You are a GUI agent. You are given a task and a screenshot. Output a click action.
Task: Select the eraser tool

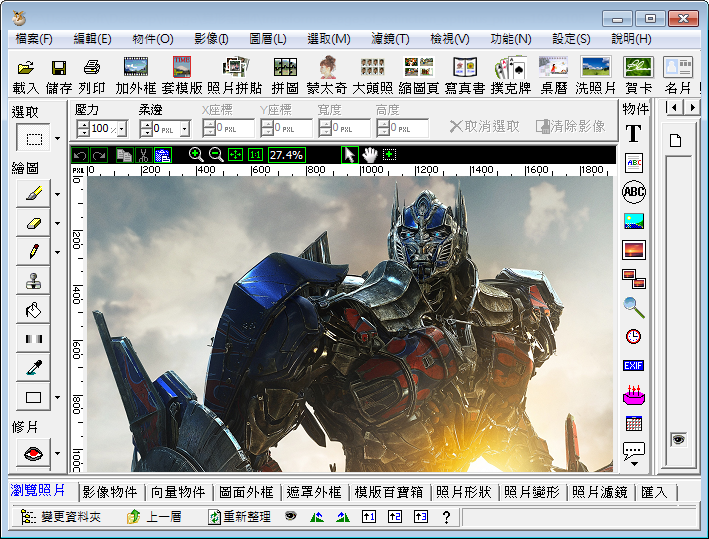33,223
